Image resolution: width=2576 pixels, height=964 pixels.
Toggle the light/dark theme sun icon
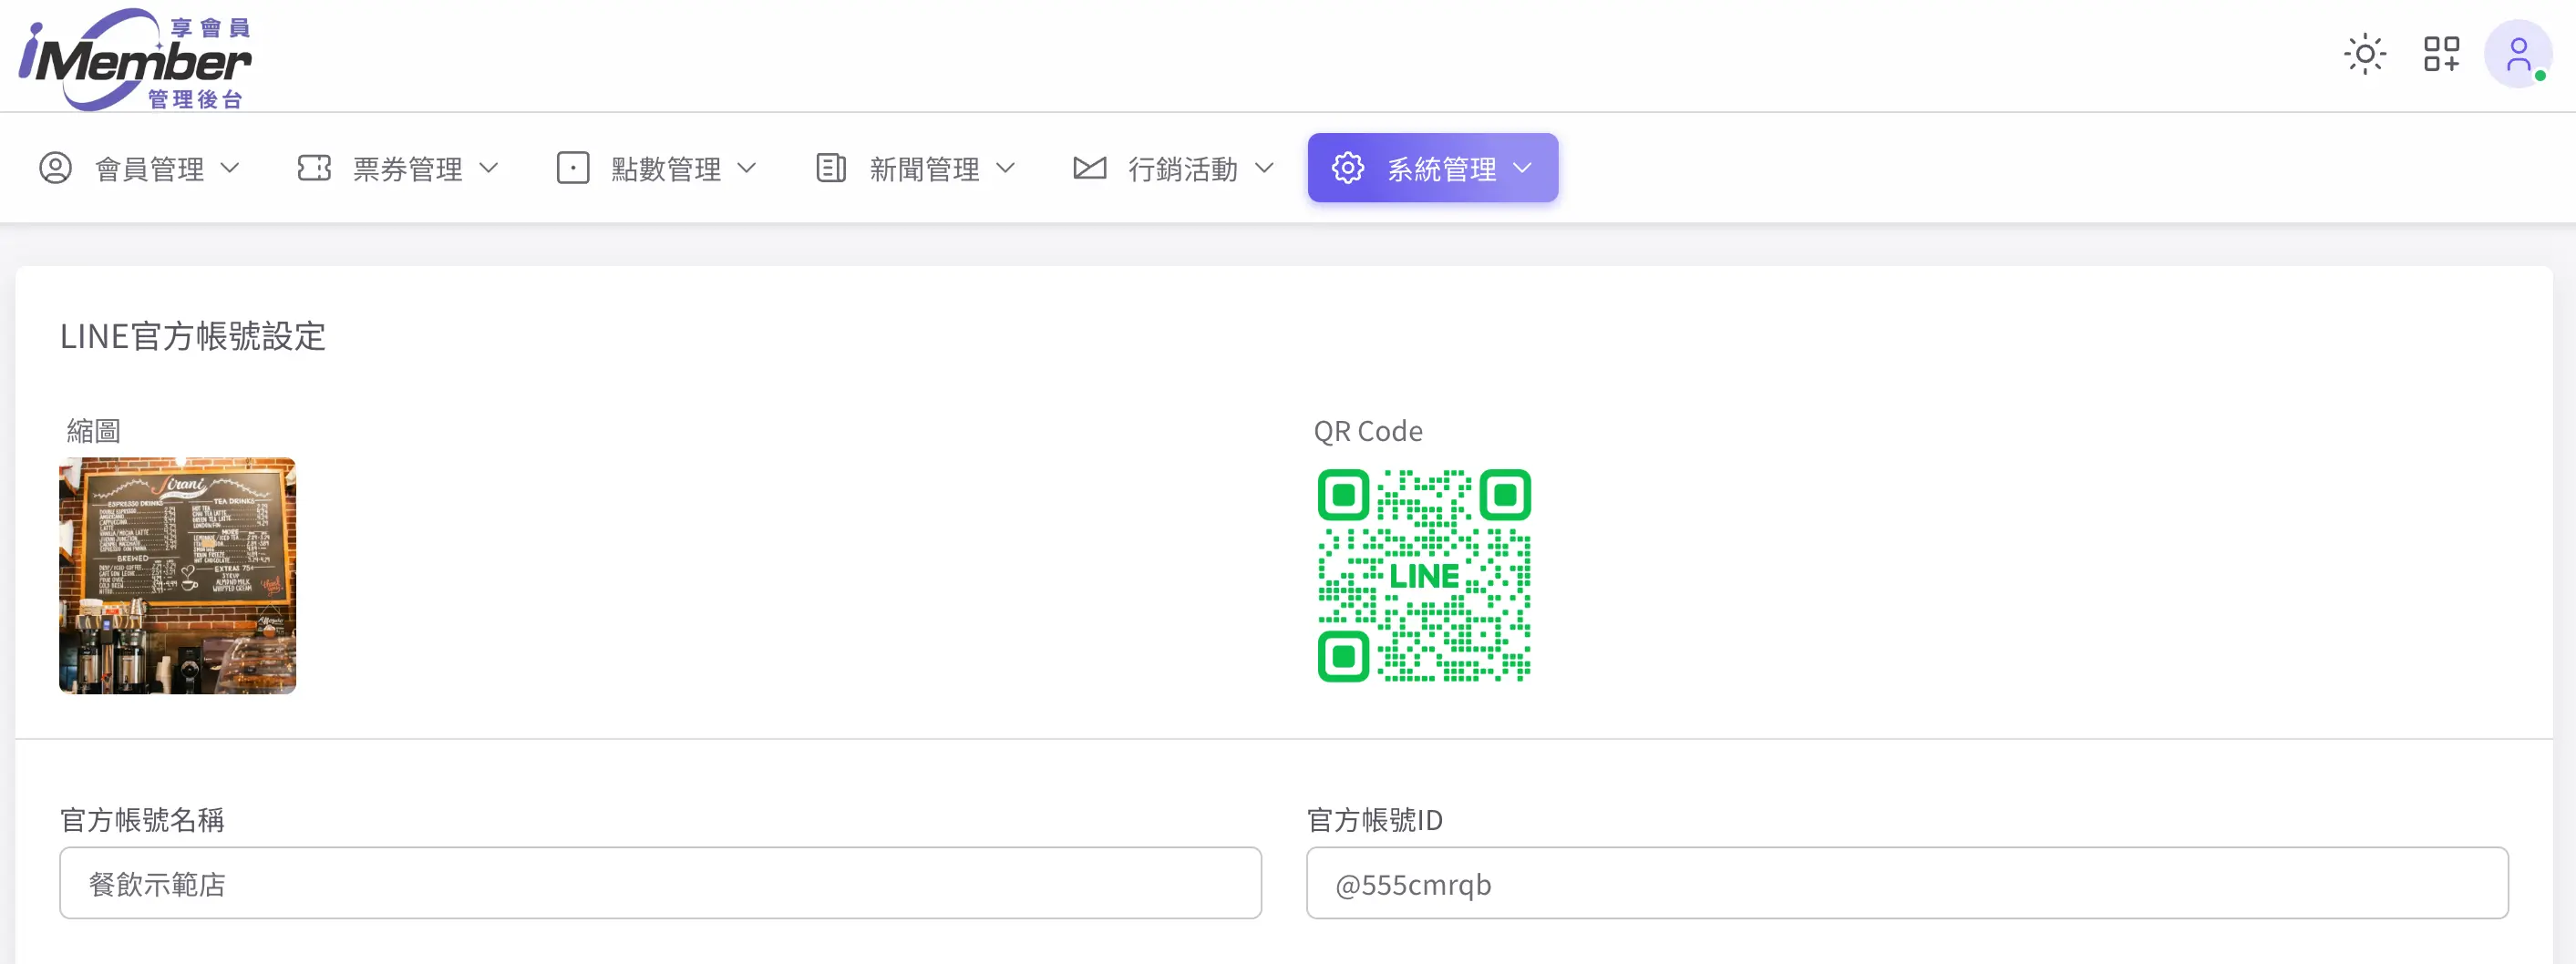coord(2364,54)
